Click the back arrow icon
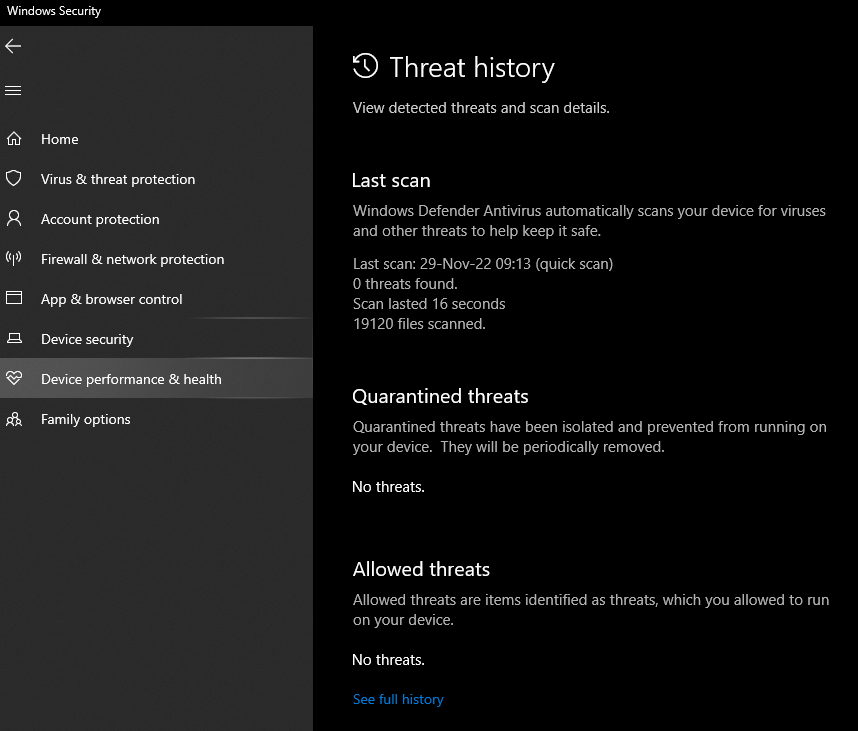Image resolution: width=858 pixels, height=731 pixels. [13, 46]
